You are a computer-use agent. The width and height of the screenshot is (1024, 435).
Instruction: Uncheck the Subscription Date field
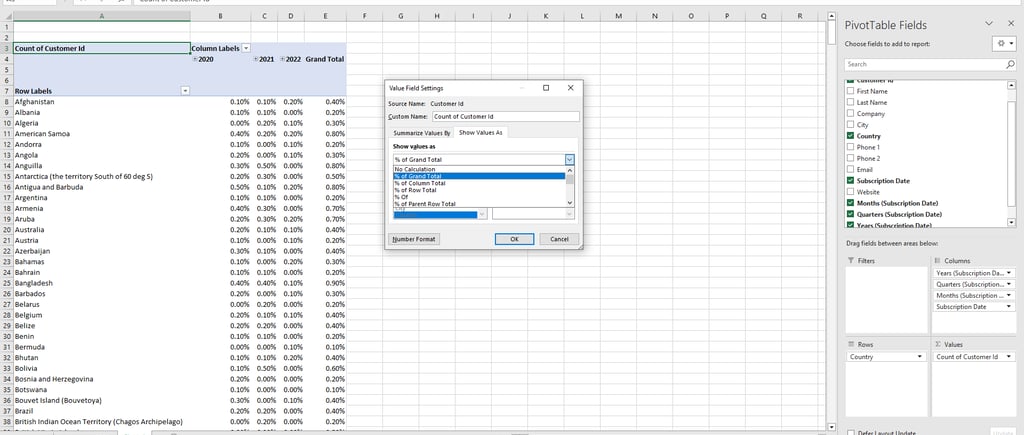pos(850,180)
